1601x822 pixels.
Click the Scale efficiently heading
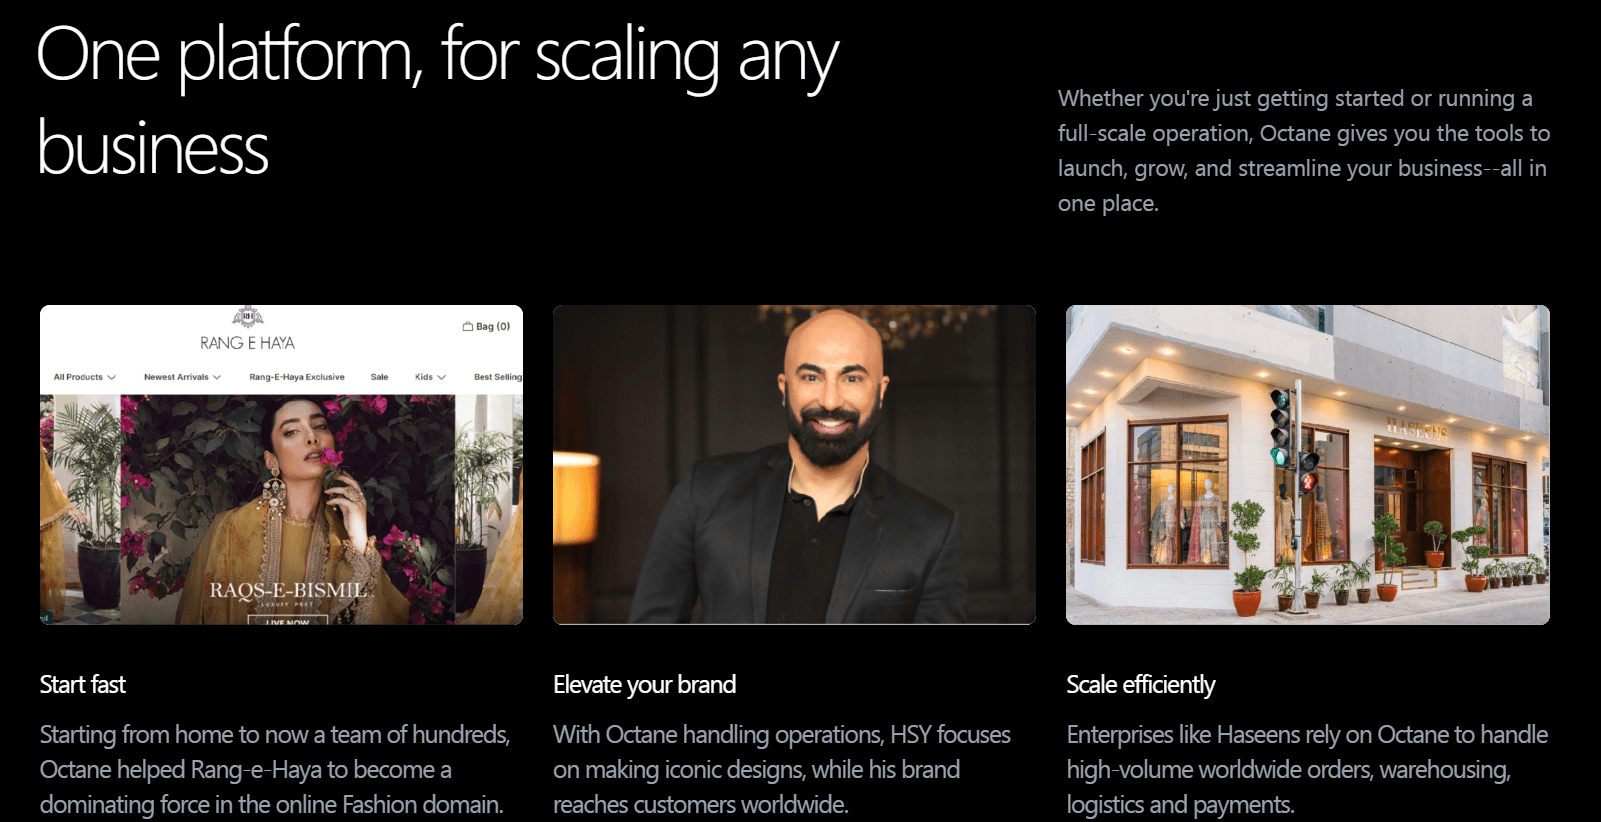point(1141,685)
